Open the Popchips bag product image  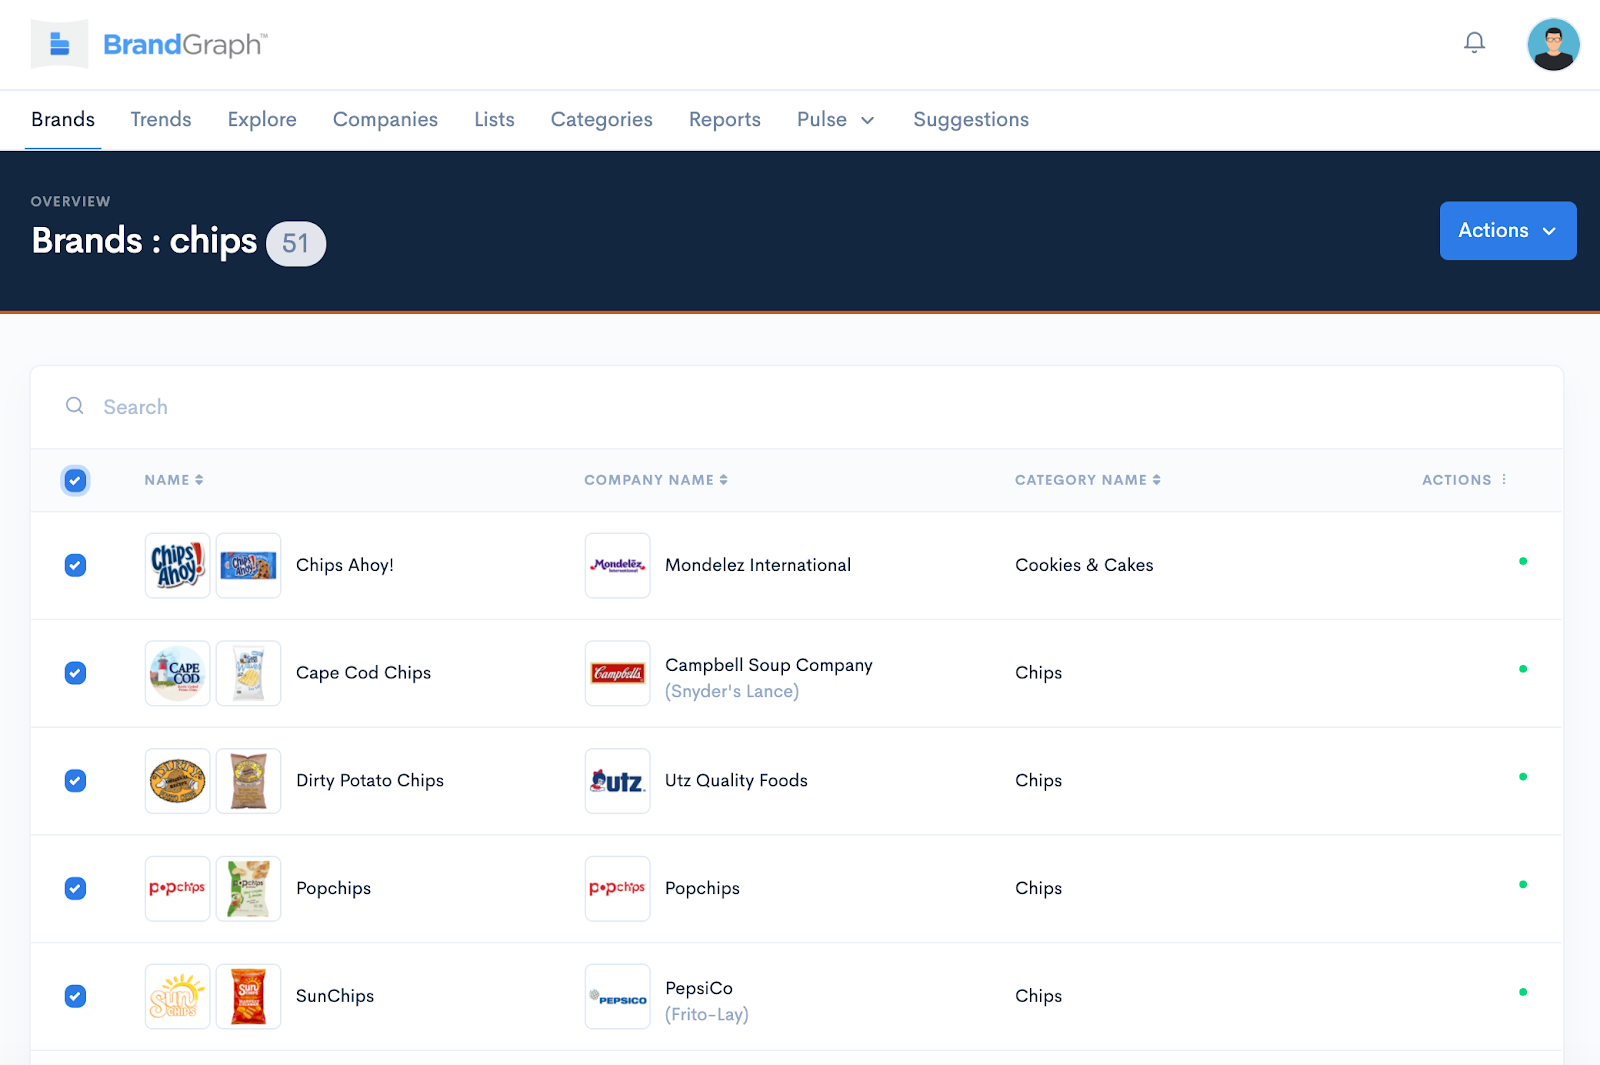pos(249,888)
